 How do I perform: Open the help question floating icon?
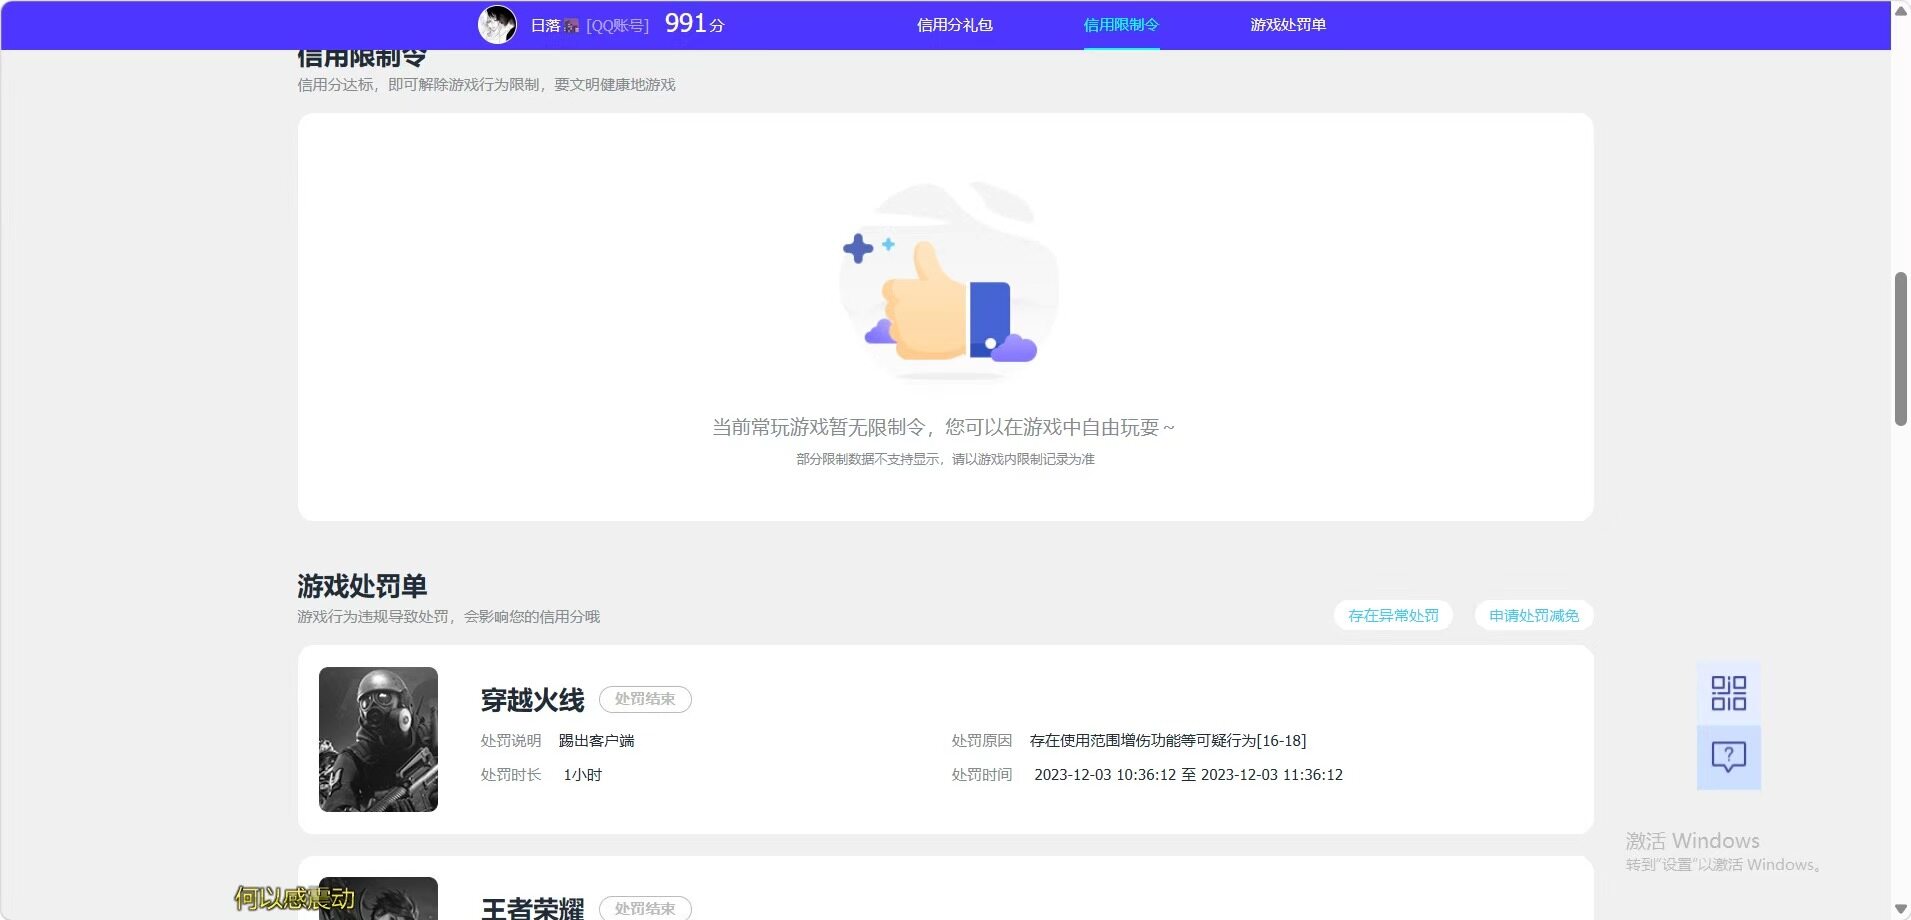pyautogui.click(x=1728, y=757)
